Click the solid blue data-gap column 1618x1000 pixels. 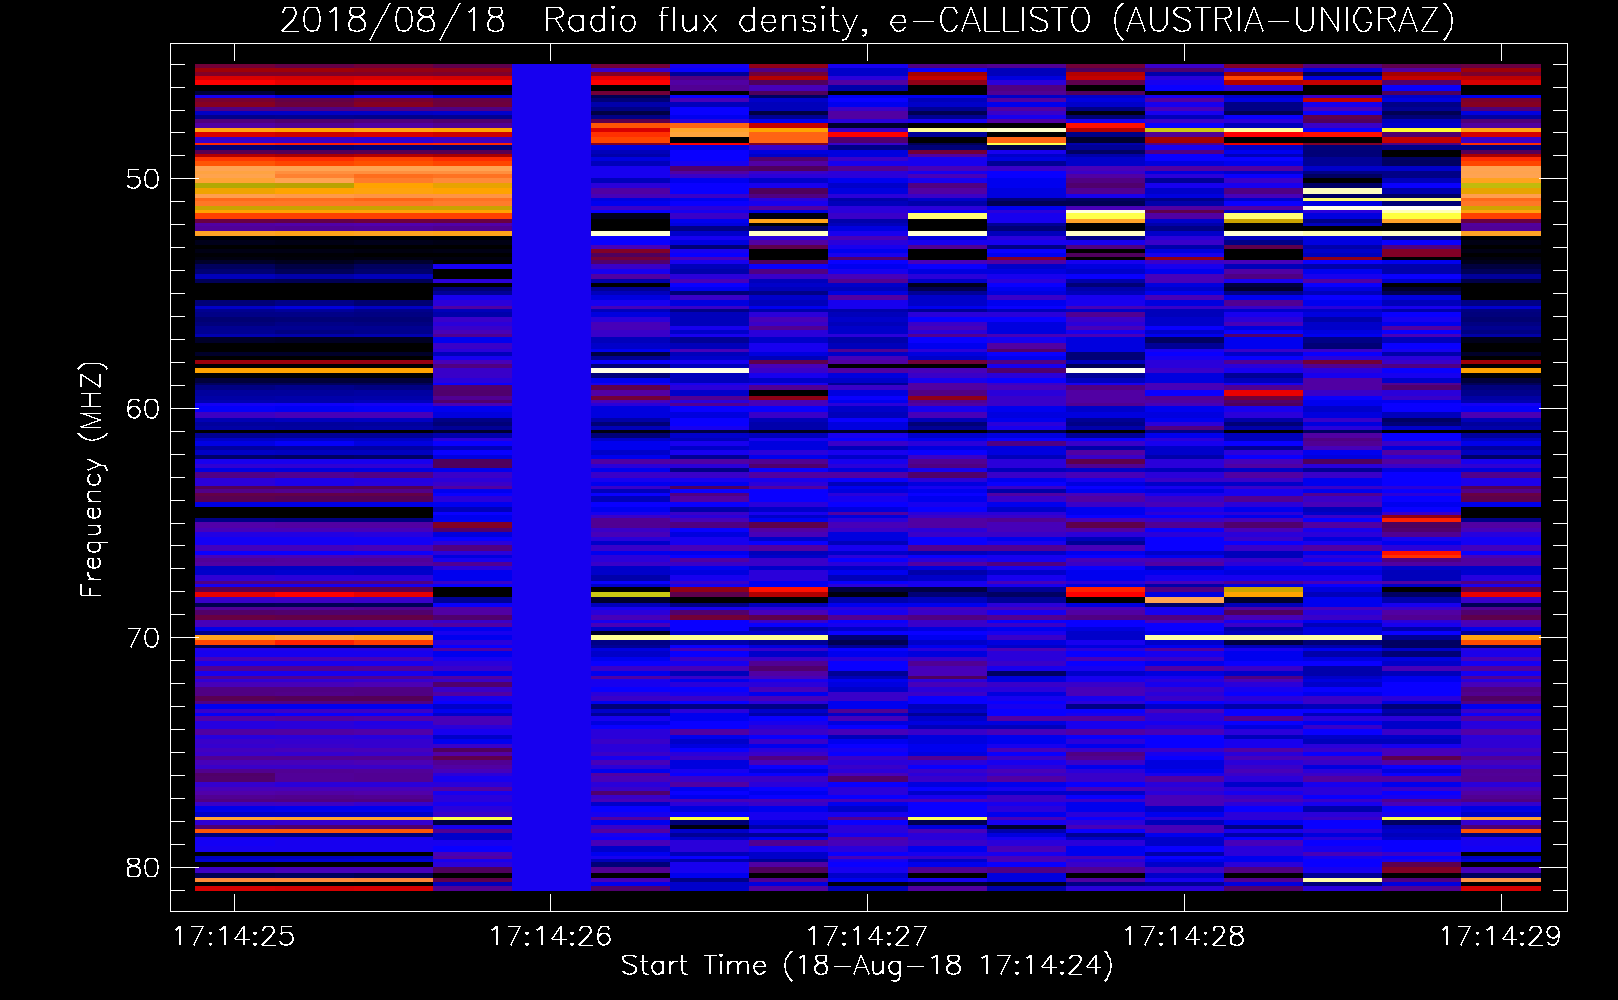[551, 477]
